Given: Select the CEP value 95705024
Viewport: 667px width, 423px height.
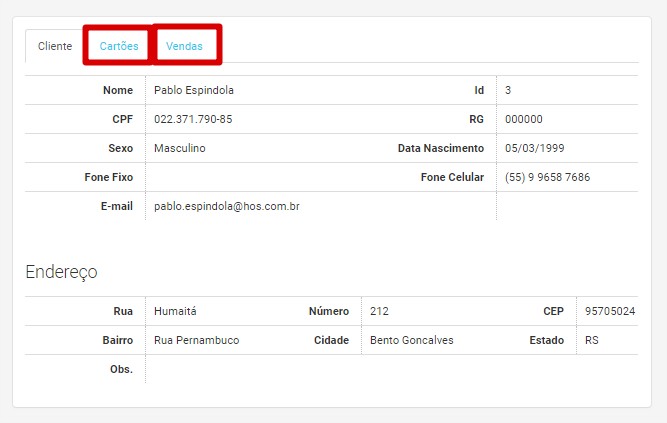Looking at the screenshot, I should pos(610,311).
